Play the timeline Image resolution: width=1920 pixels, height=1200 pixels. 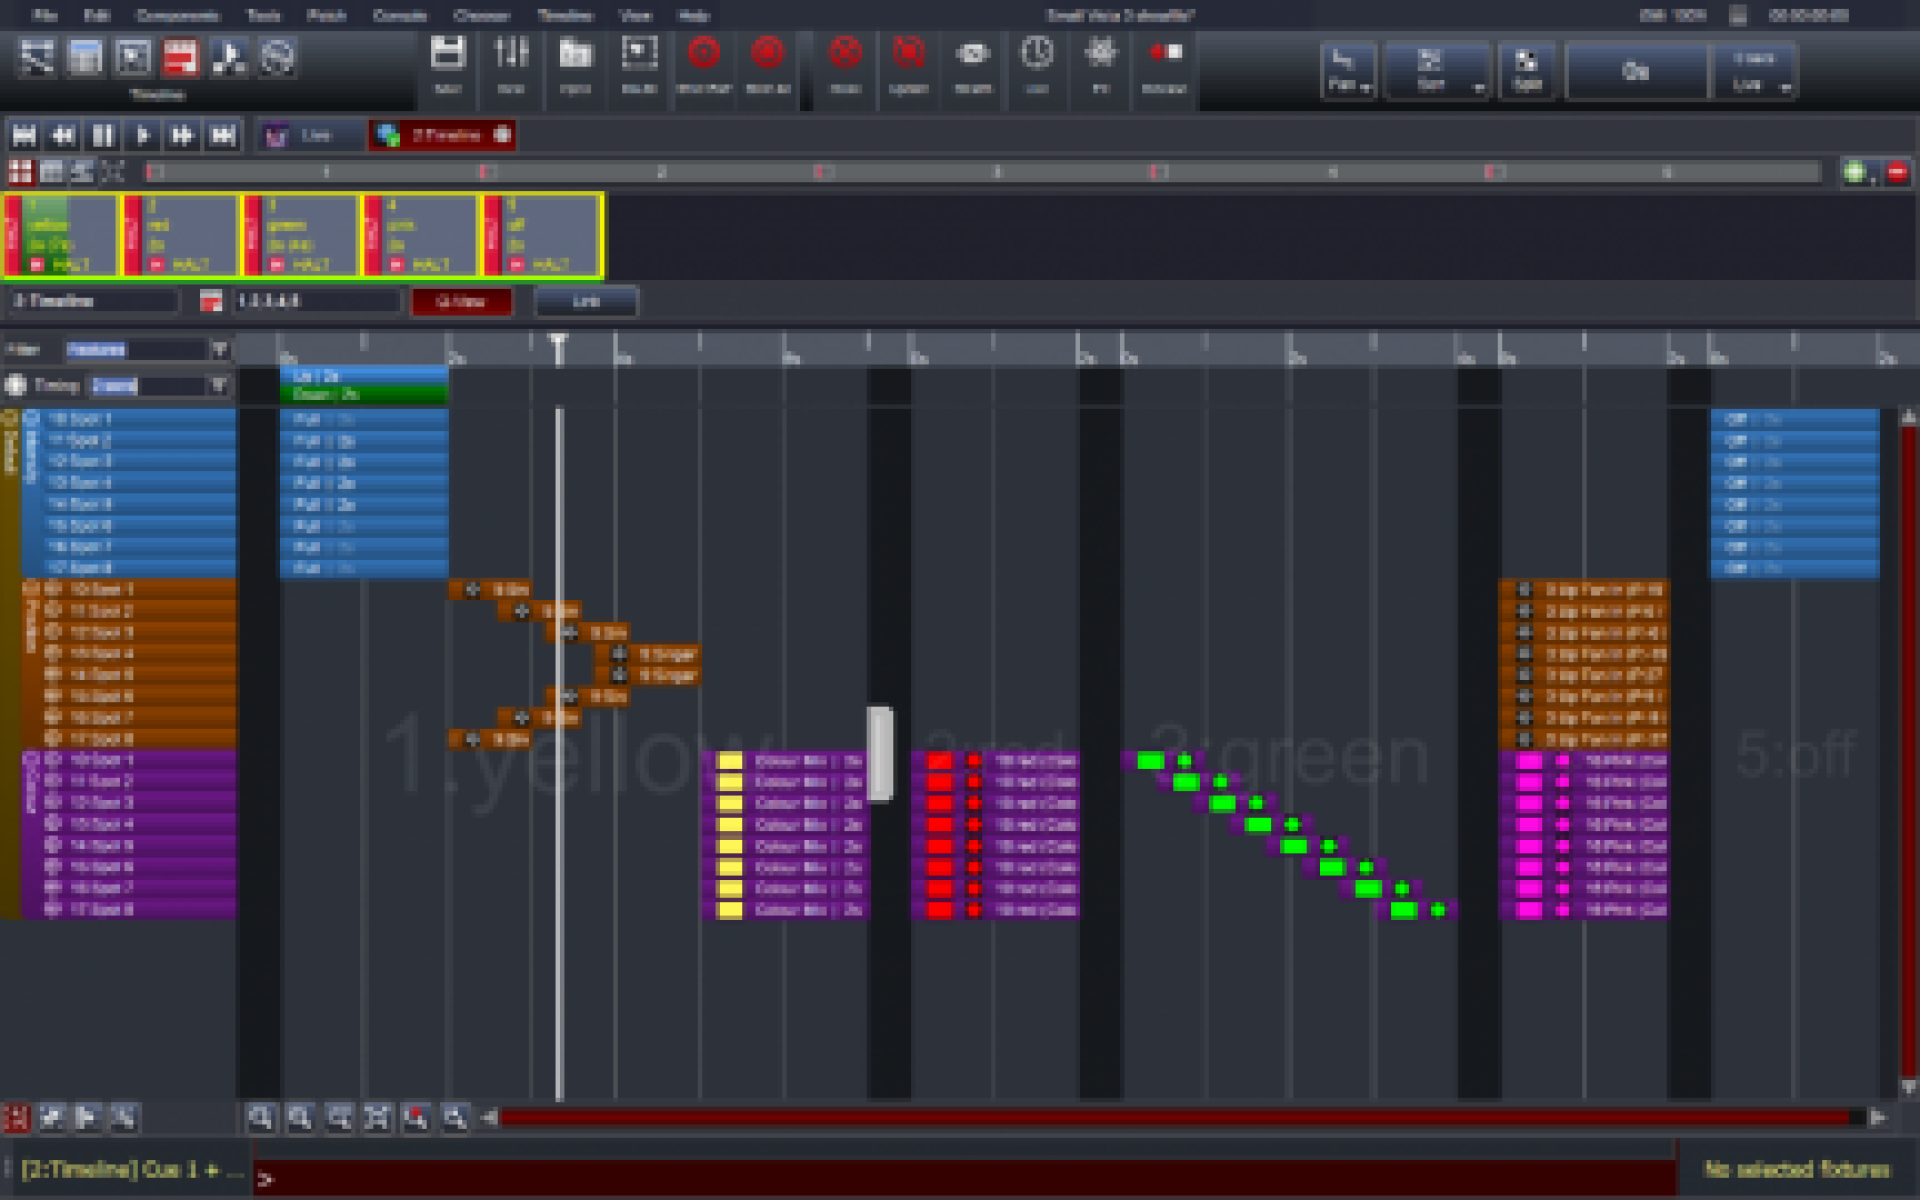[142, 135]
